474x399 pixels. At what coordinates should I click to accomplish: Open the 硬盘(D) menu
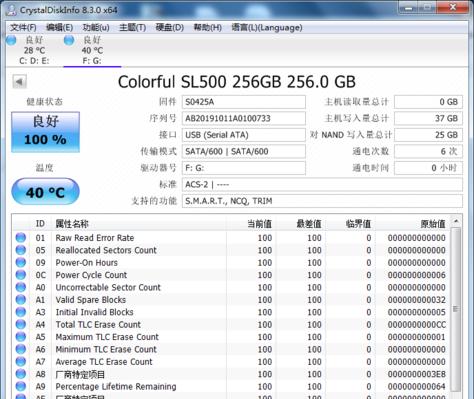[x=170, y=27]
